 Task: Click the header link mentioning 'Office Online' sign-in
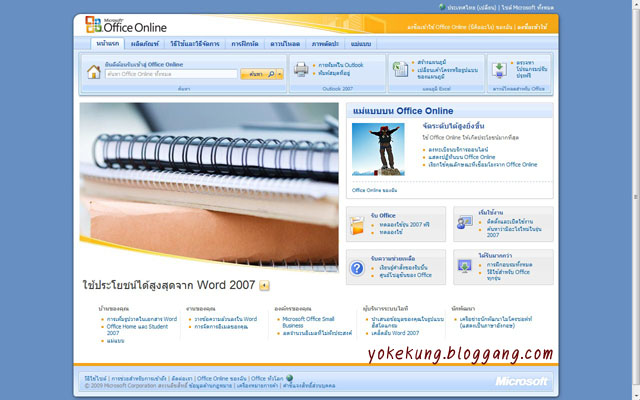pos(460,27)
